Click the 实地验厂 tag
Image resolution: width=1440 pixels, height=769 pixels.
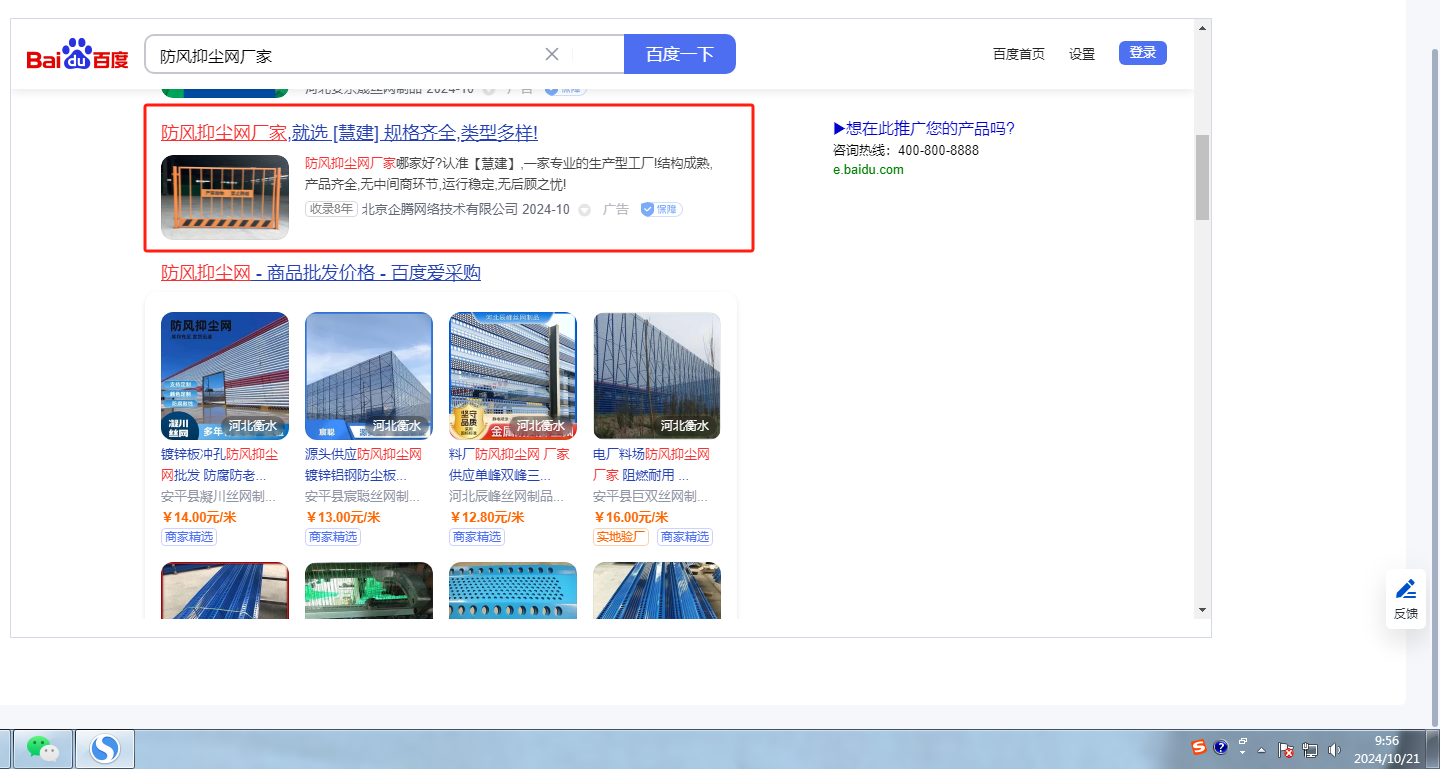click(621, 537)
